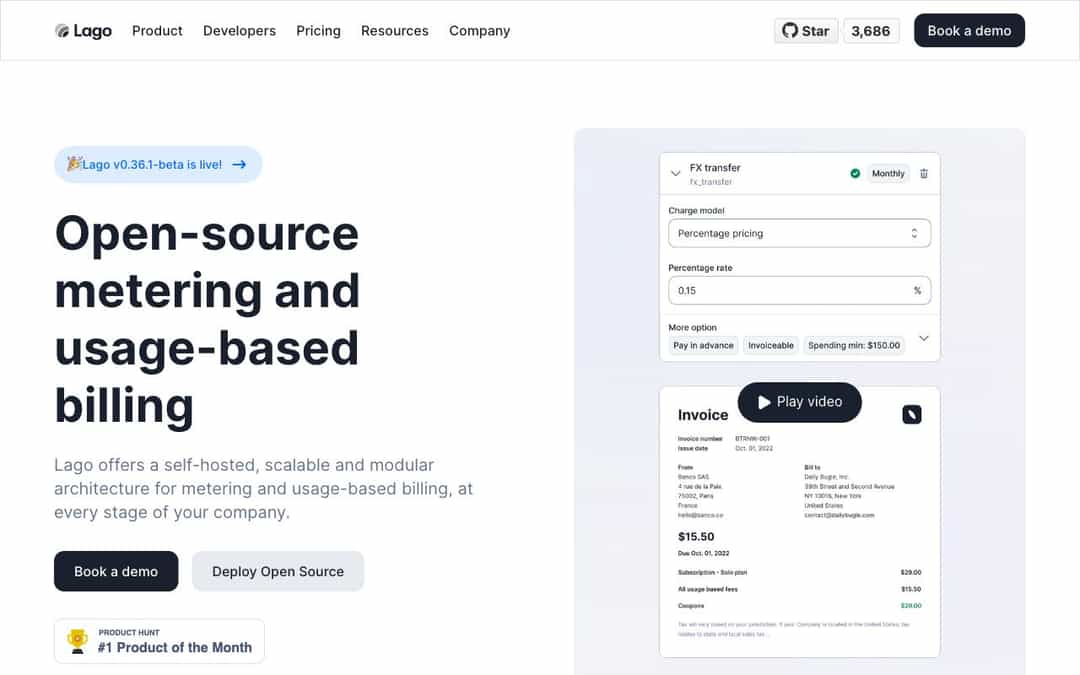The width and height of the screenshot is (1080, 675).
Task: Click Book a demo in the header
Action: [x=968, y=31]
